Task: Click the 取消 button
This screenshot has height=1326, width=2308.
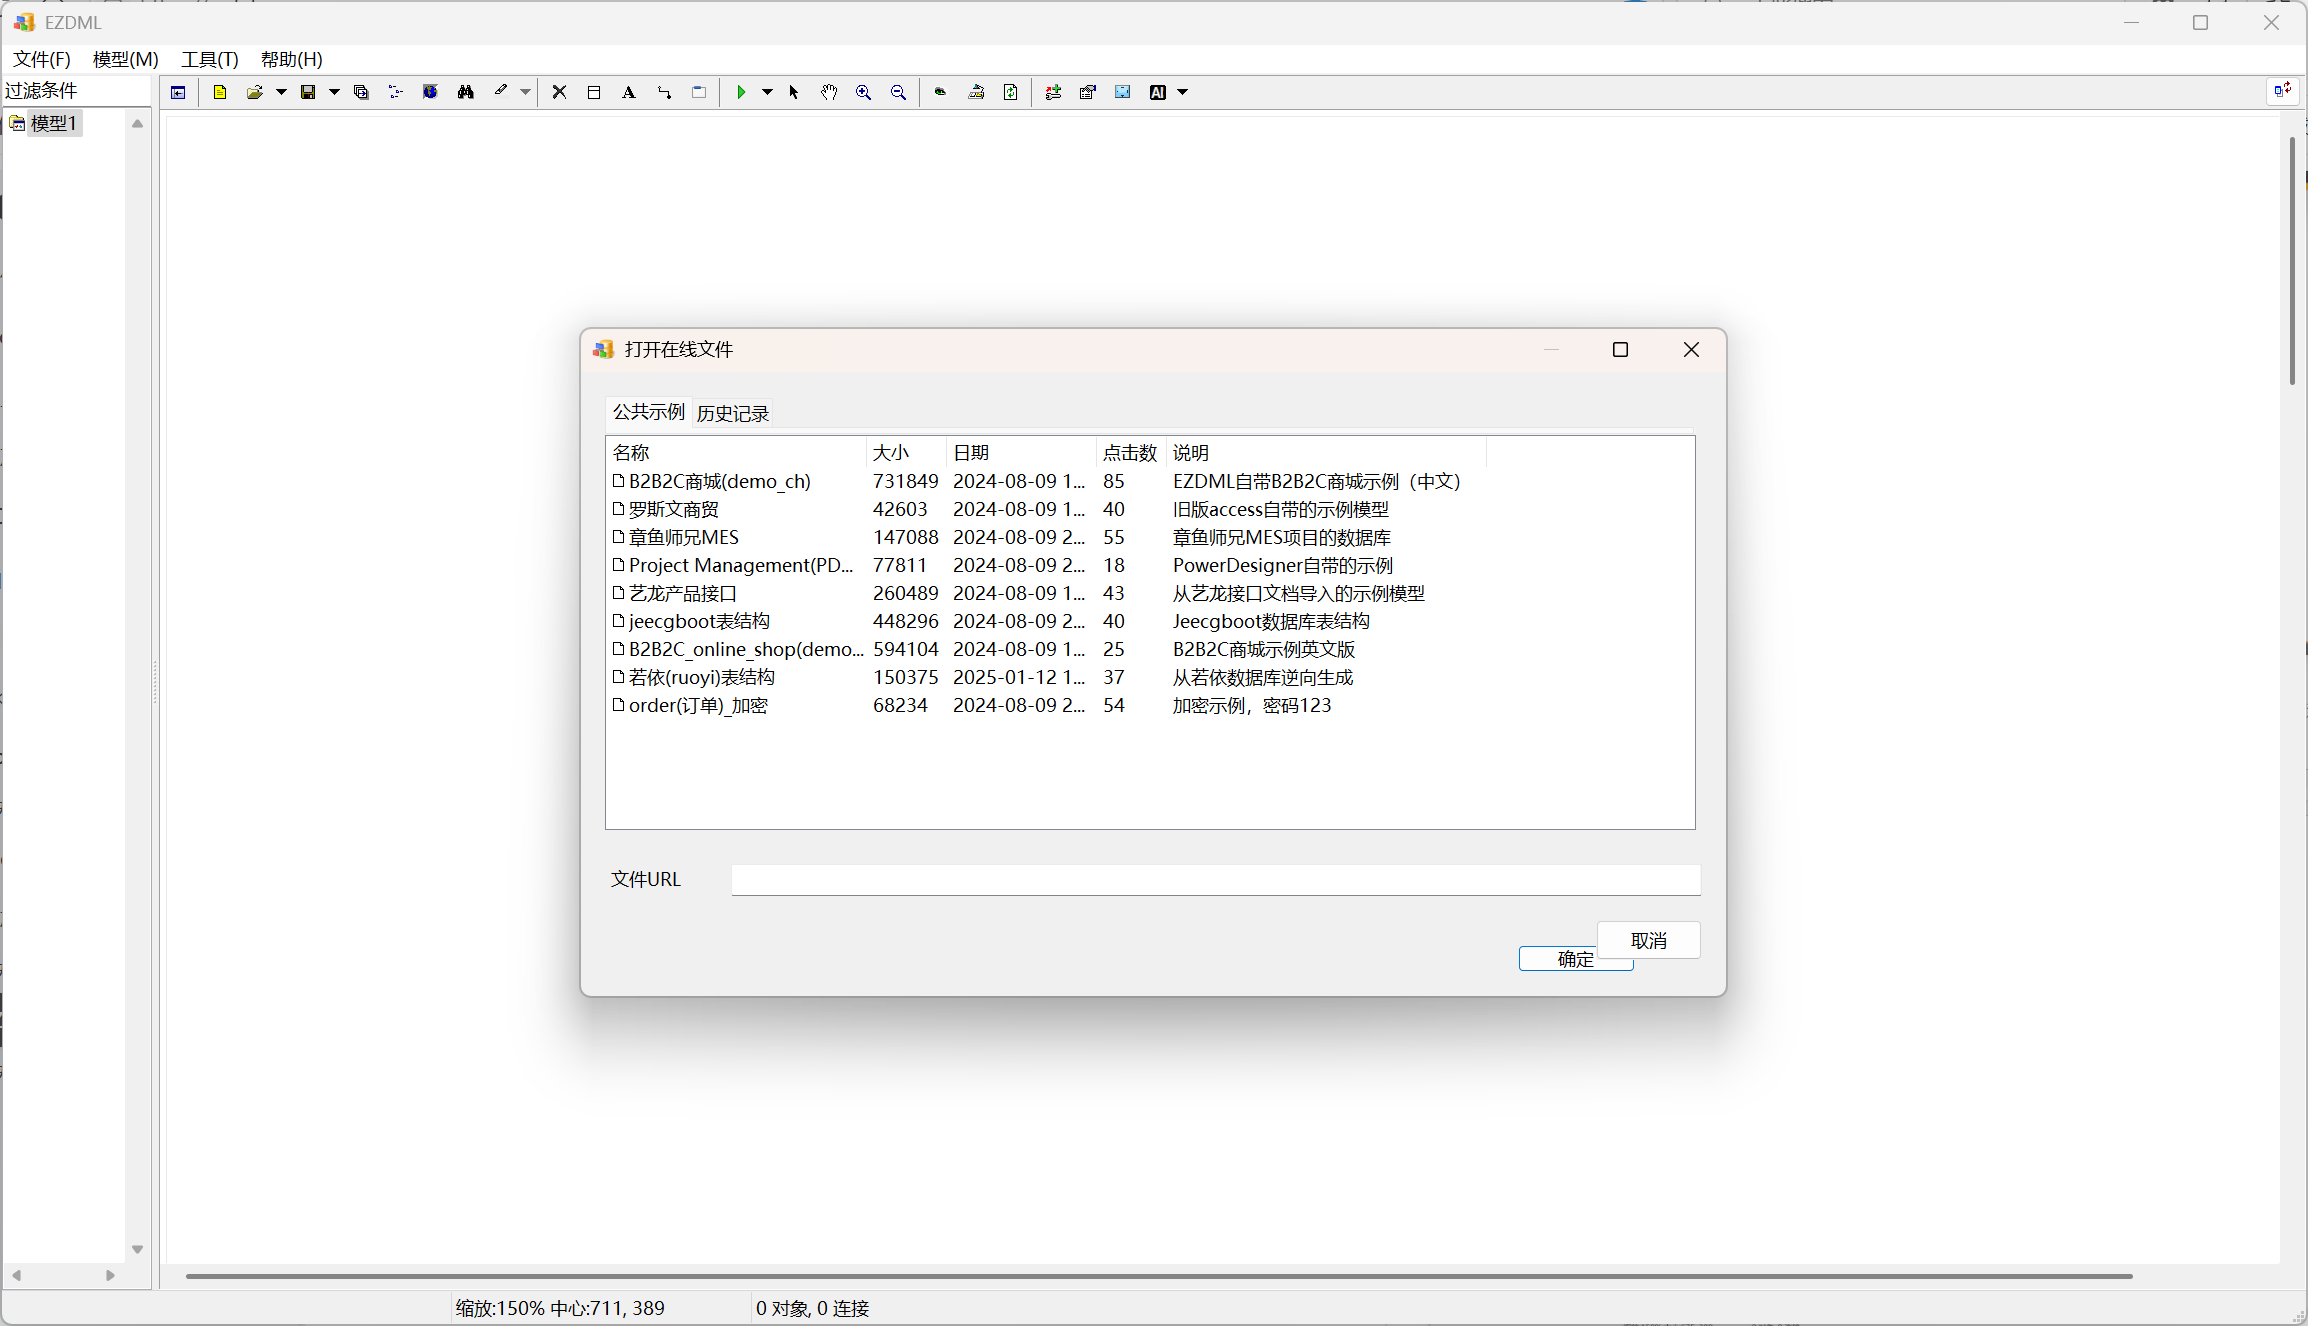Action: [1649, 940]
